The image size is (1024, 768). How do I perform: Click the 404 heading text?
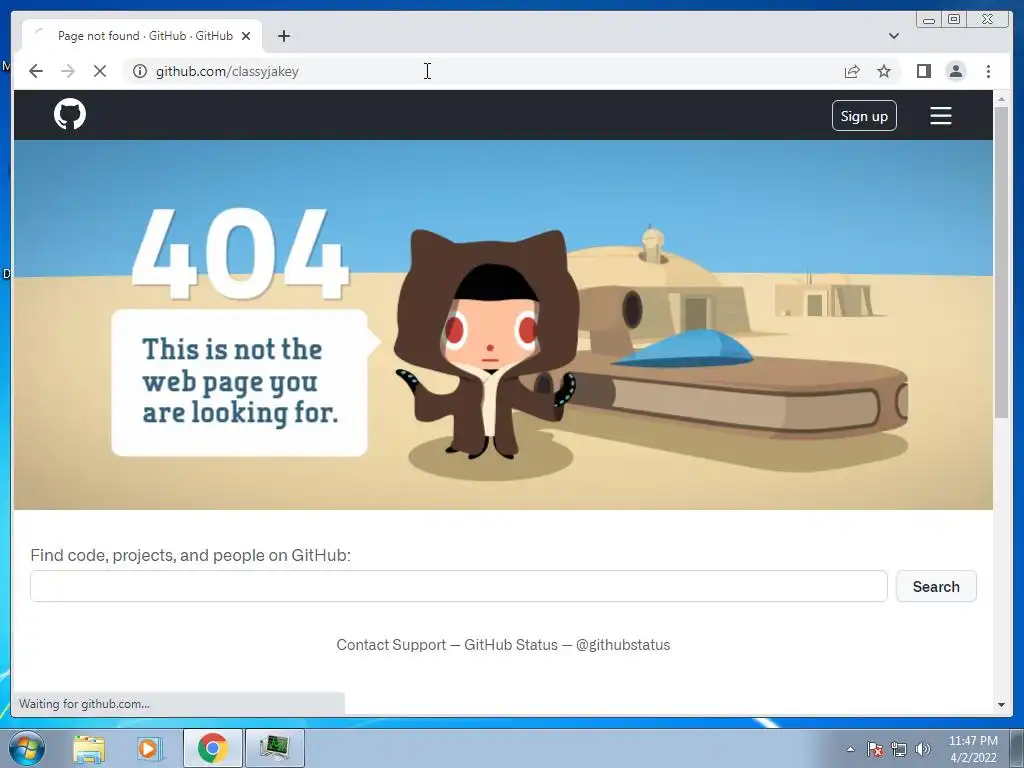click(240, 254)
